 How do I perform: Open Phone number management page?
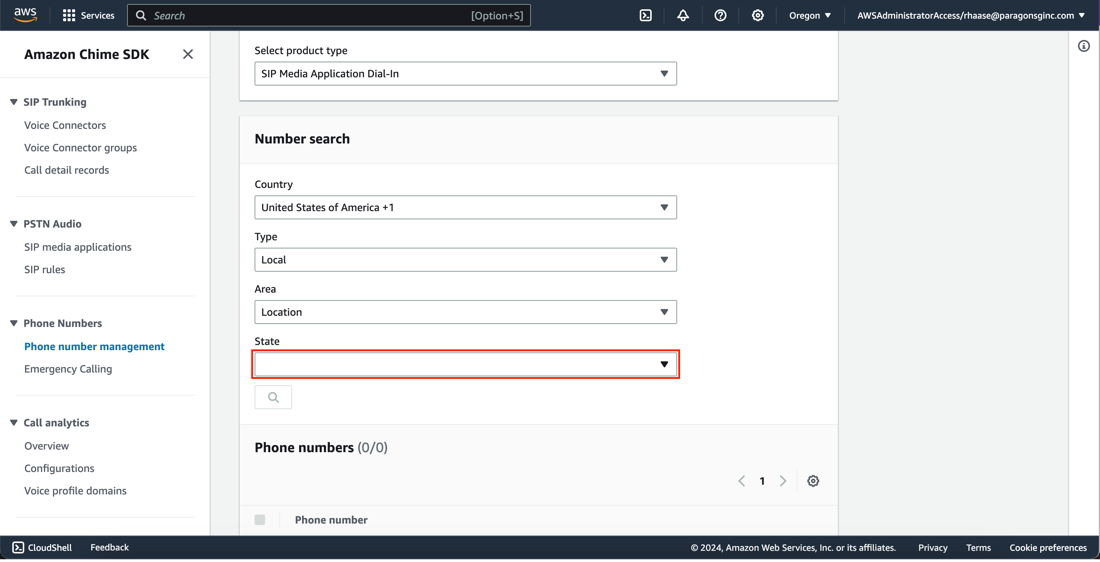(x=95, y=347)
